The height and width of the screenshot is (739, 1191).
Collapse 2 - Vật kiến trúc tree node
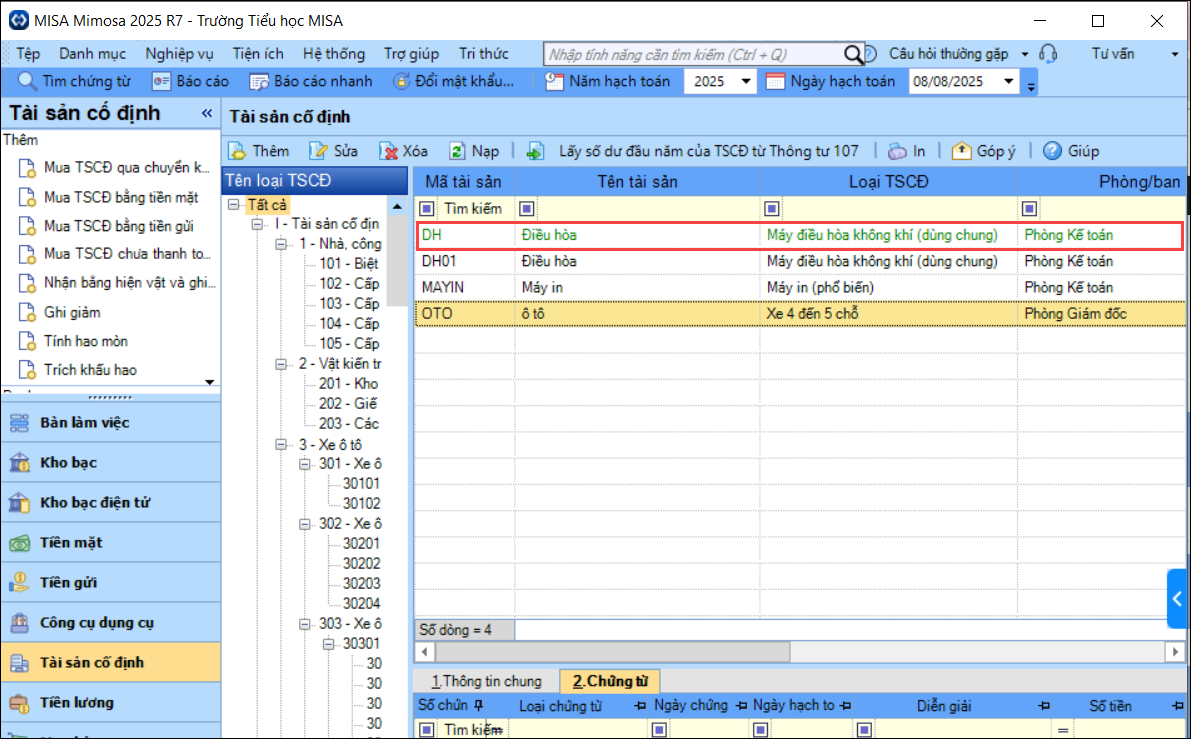pyautogui.click(x=281, y=364)
